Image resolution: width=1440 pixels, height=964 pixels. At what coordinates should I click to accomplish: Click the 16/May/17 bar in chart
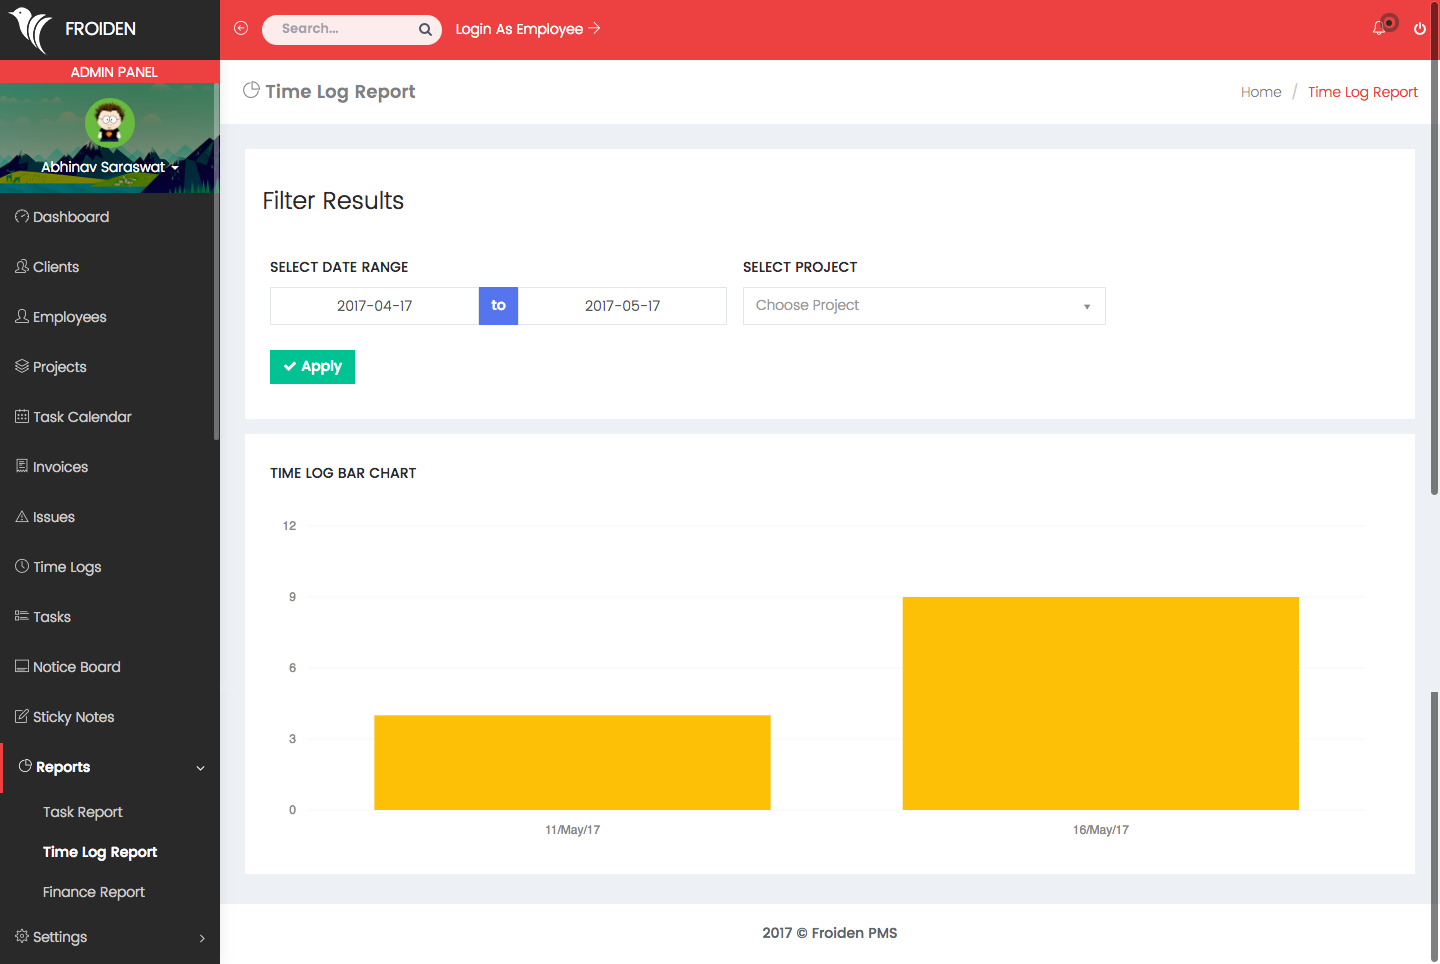tap(1100, 703)
